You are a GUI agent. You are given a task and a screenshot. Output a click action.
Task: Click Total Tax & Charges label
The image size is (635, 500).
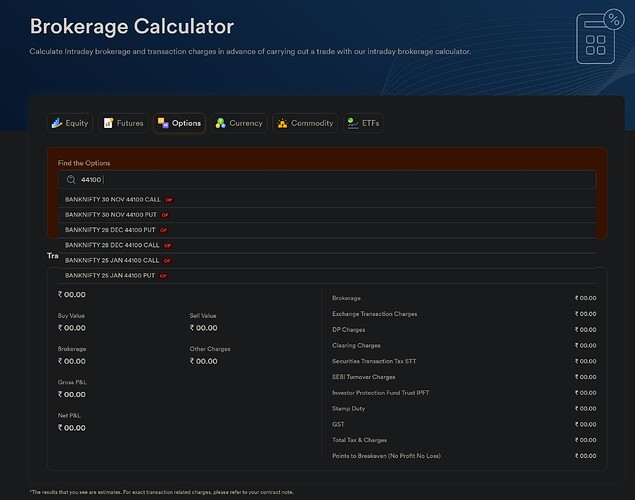(x=360, y=440)
